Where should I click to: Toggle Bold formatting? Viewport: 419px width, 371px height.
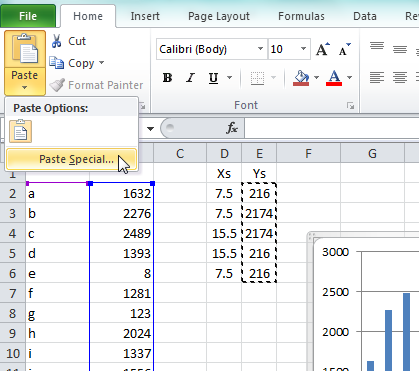167,78
